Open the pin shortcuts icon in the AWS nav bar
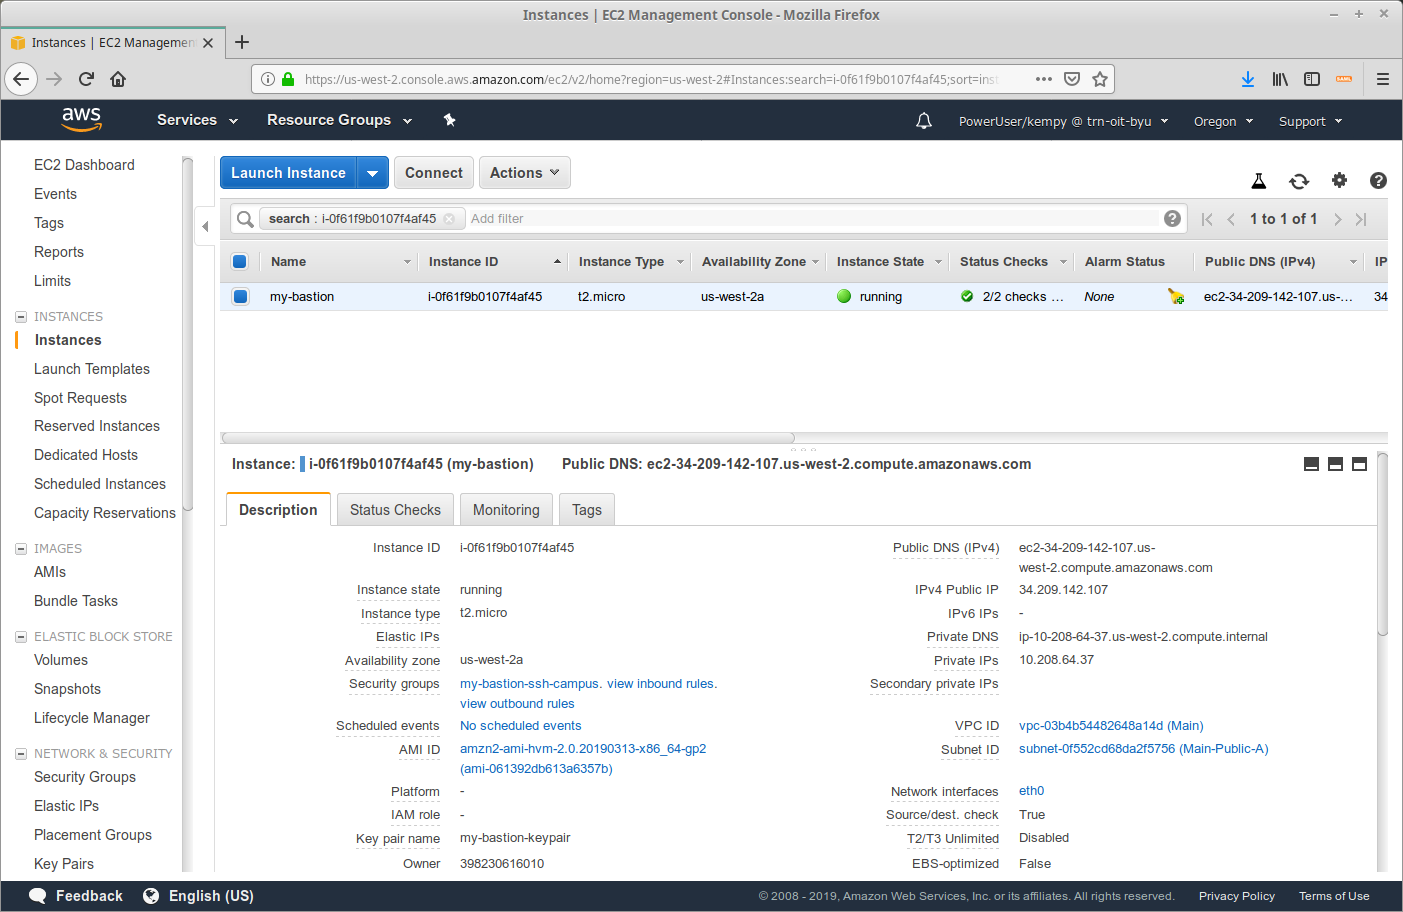This screenshot has width=1403, height=912. (x=450, y=120)
